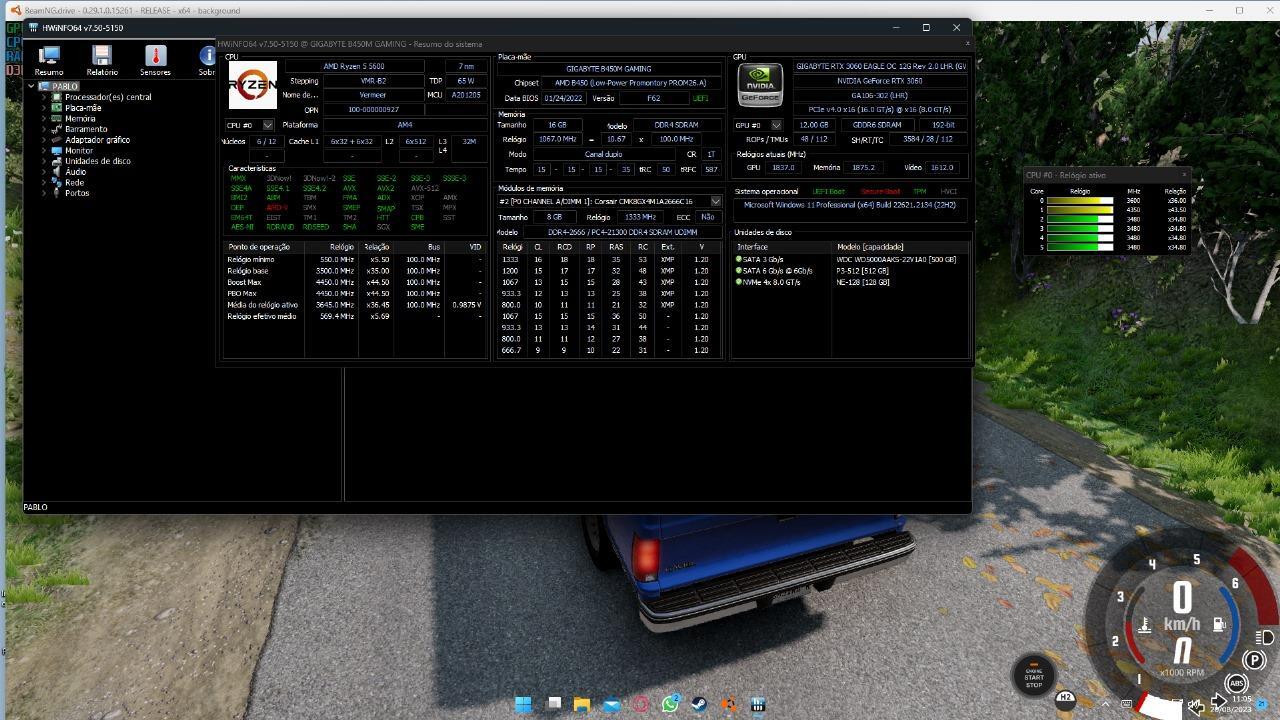Select Unidades de disco tree item
The image size is (1280, 720).
98,161
